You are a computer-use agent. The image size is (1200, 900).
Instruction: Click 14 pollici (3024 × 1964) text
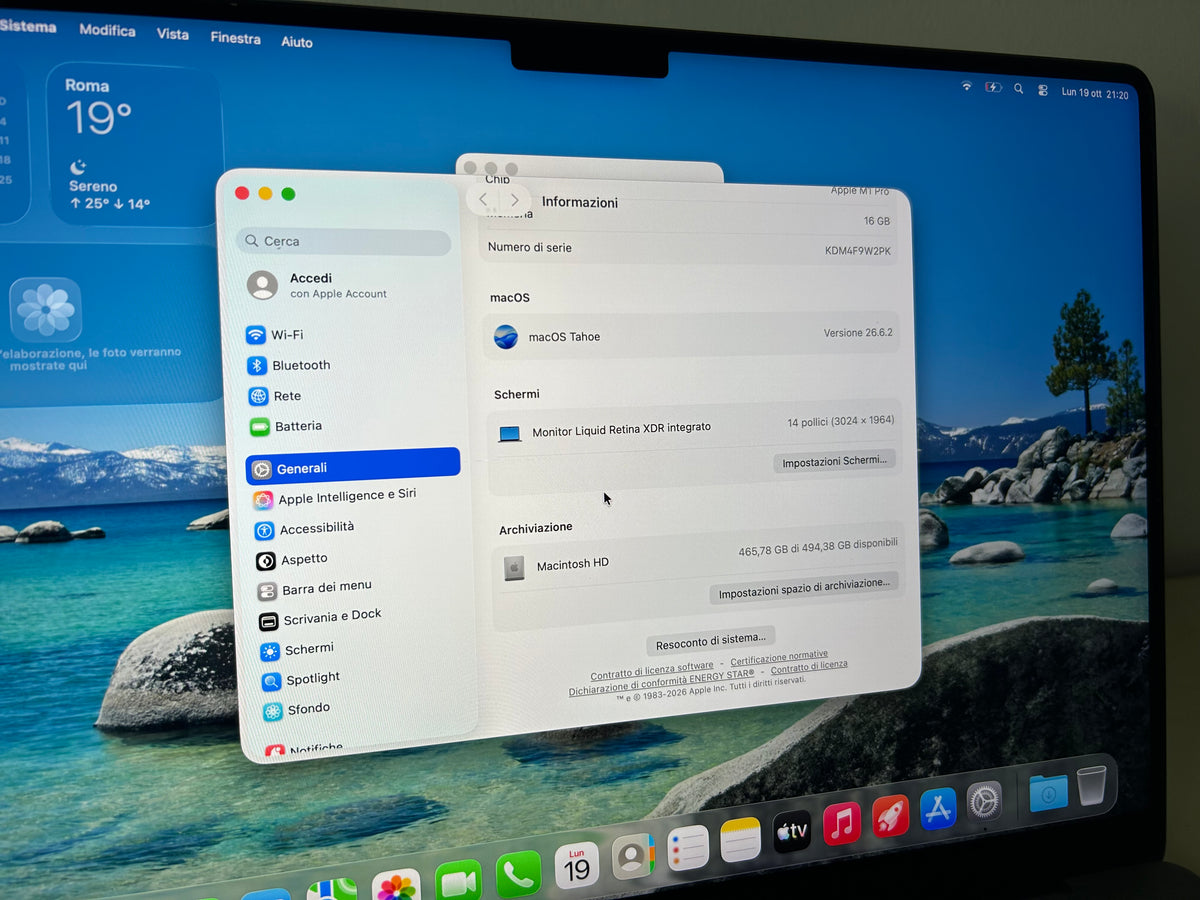[840, 422]
